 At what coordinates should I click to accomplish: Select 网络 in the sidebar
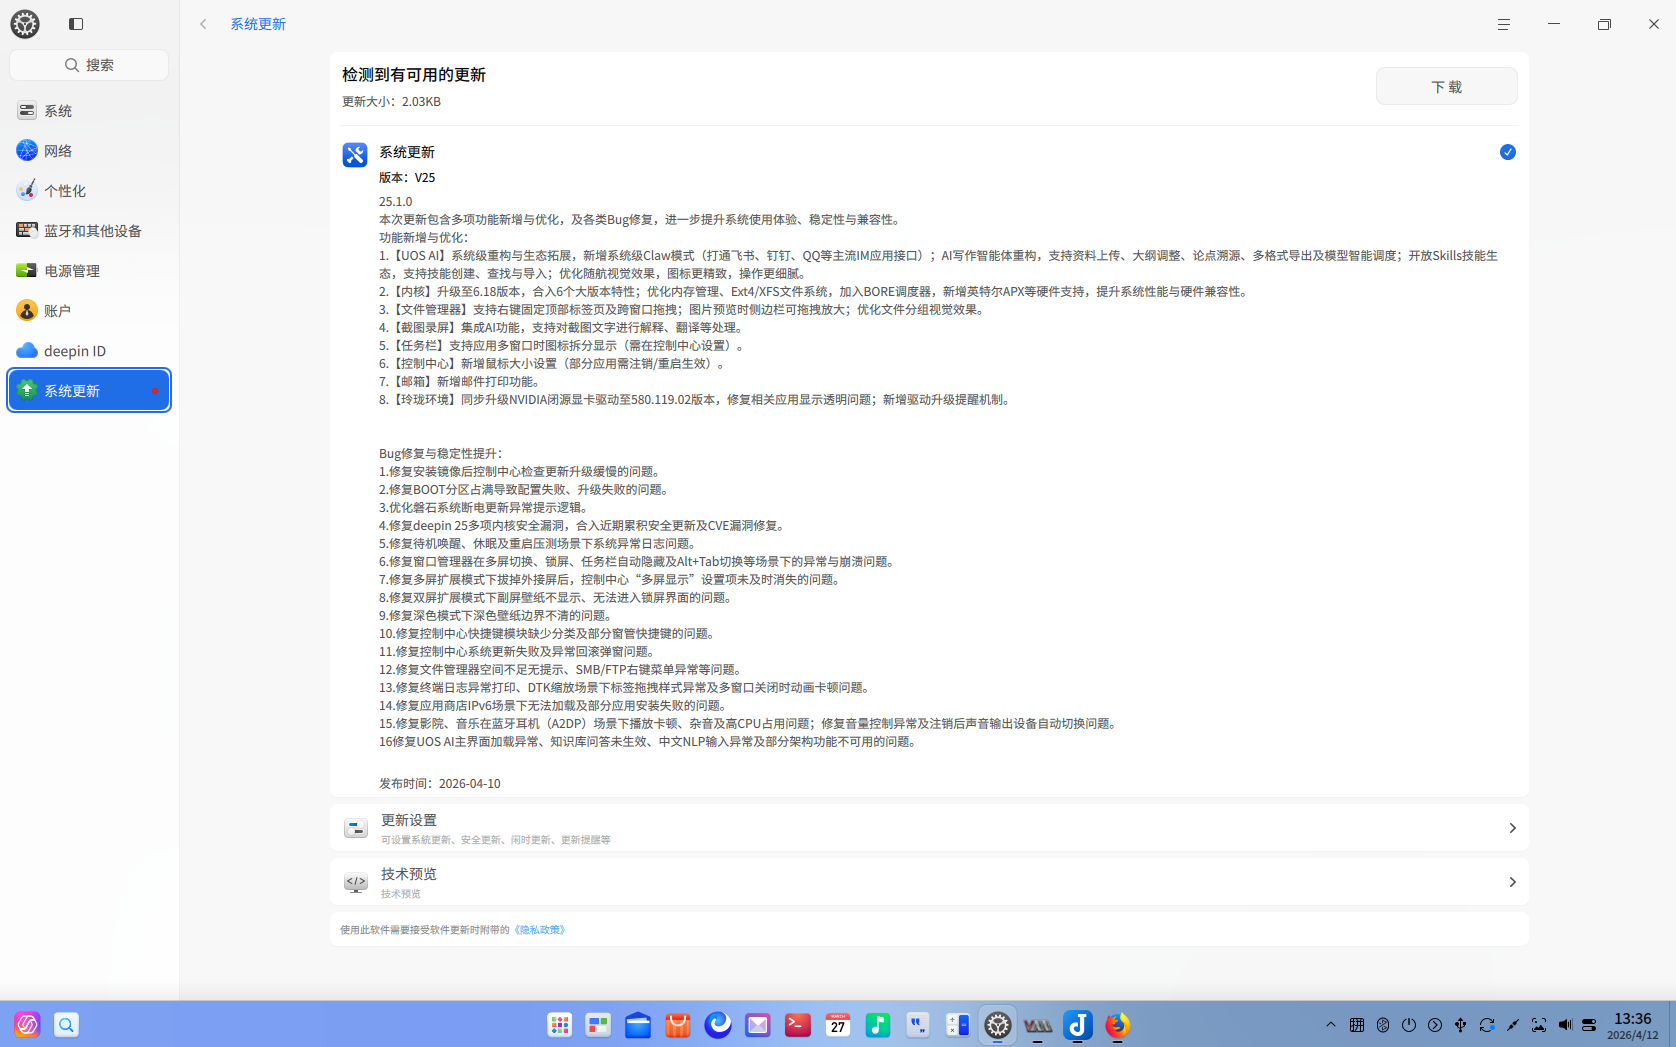(x=89, y=151)
